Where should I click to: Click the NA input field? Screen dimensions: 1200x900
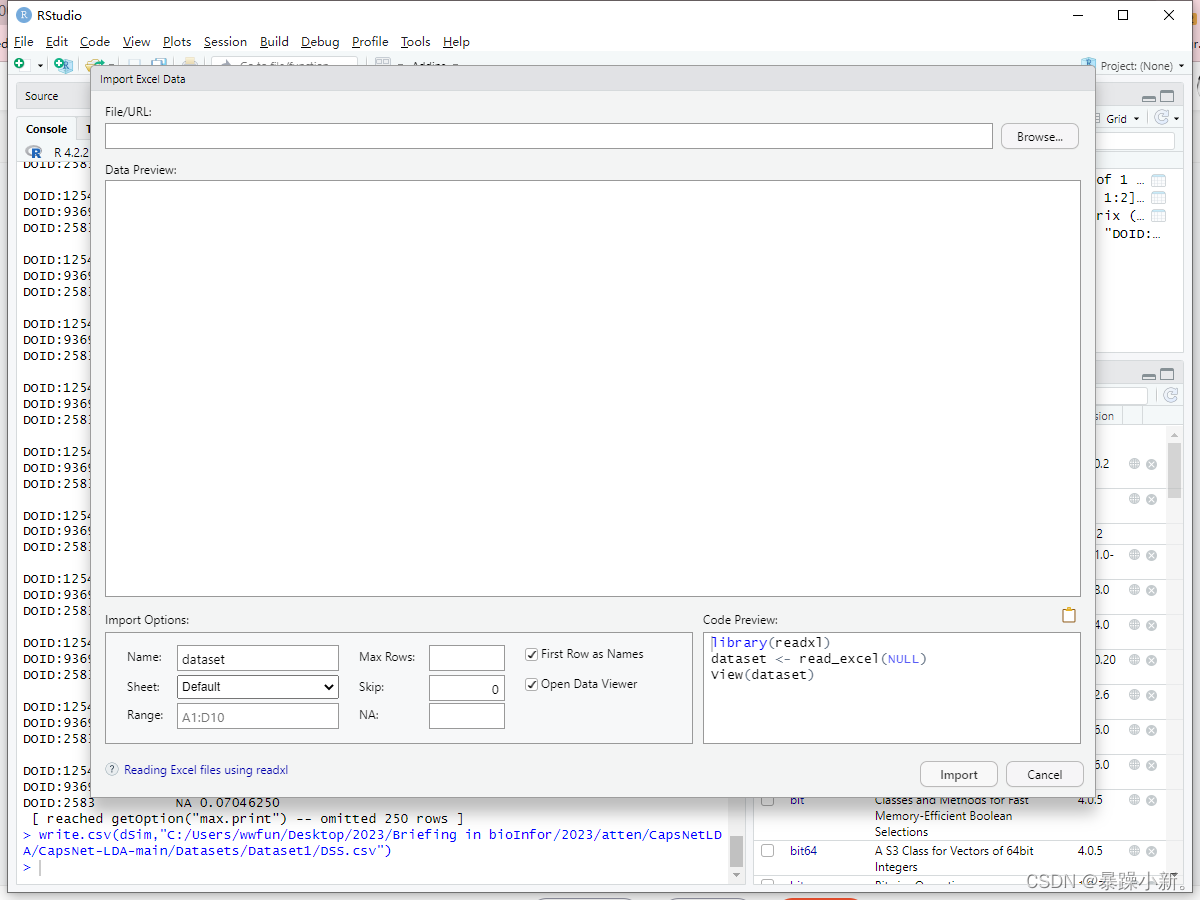point(467,716)
